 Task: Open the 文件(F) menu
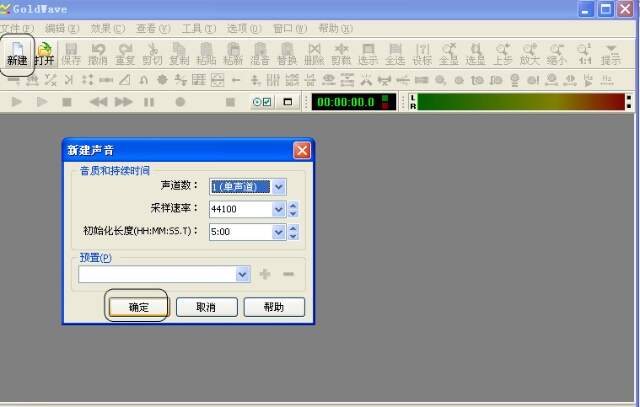tap(16, 29)
